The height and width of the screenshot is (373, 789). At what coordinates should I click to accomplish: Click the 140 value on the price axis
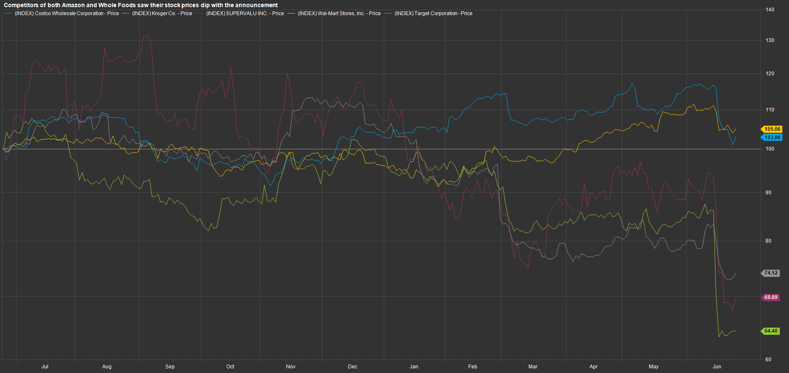pyautogui.click(x=770, y=9)
